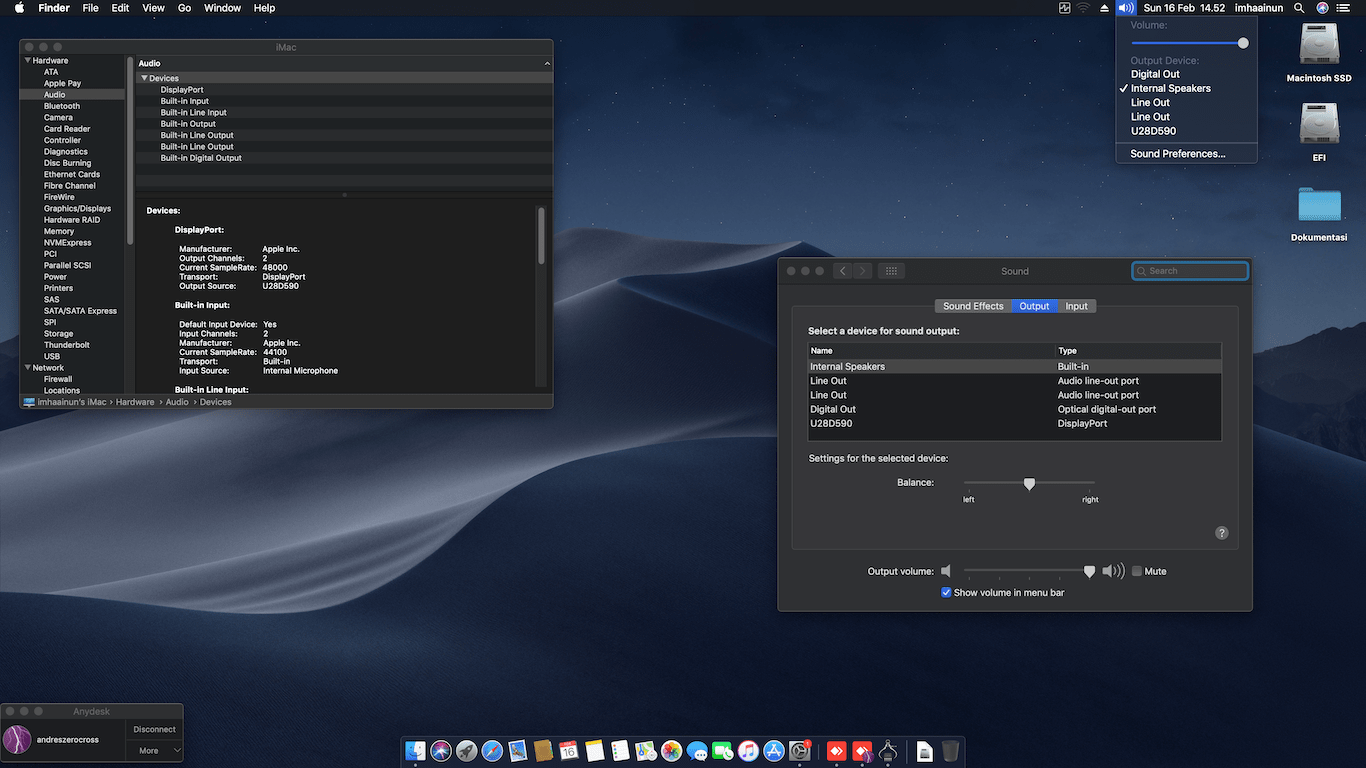Open help button in Sound window
The height and width of the screenshot is (768, 1366).
pos(1221,533)
